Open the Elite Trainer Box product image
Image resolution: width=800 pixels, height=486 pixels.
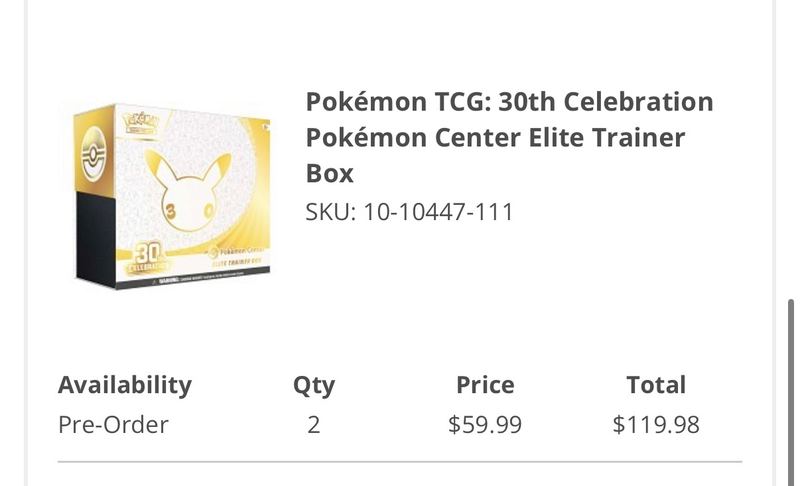[x=172, y=196]
